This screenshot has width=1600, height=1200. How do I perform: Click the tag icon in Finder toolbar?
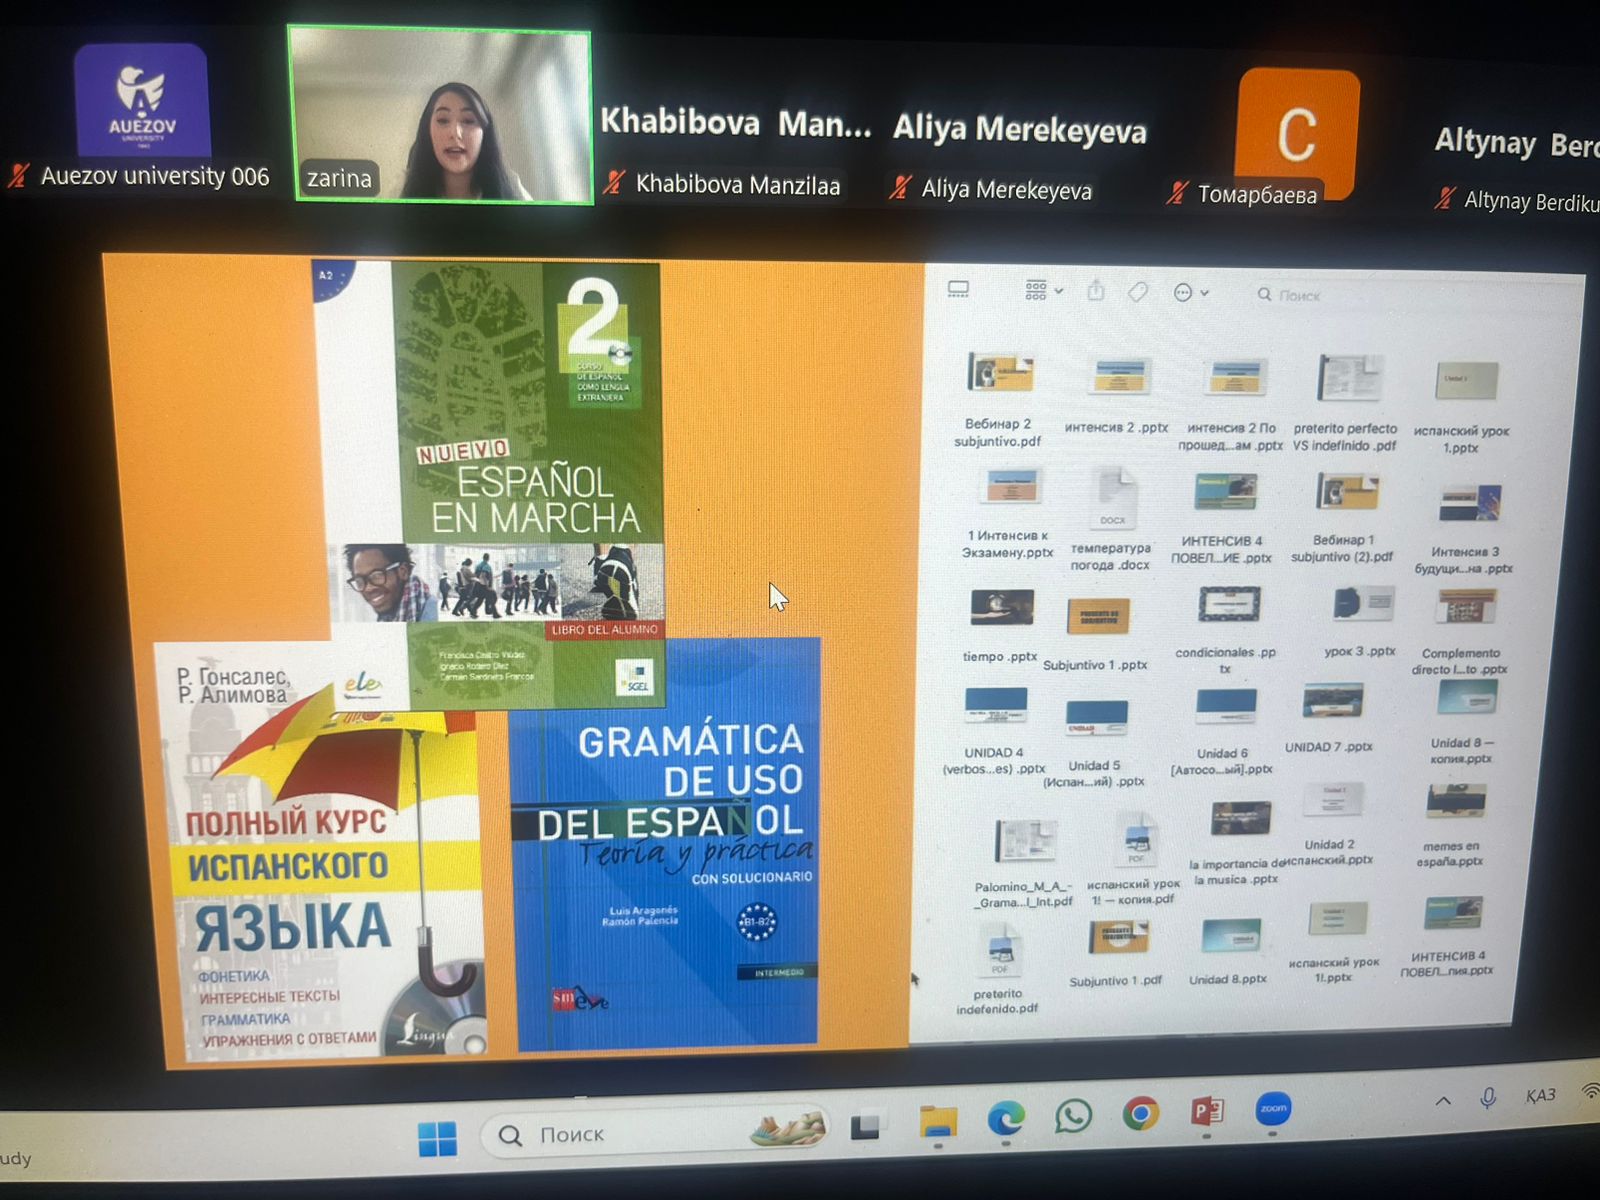pos(1138,292)
